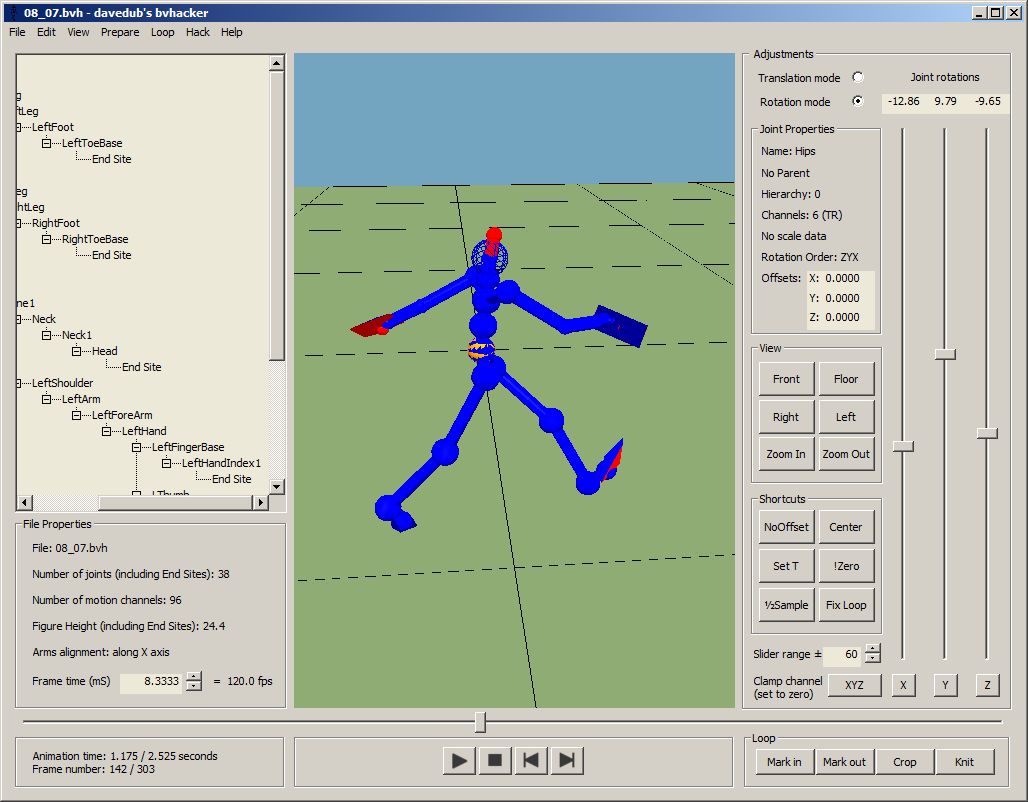This screenshot has width=1028, height=802.
Task: Click the Set T shortcut button
Action: point(786,566)
